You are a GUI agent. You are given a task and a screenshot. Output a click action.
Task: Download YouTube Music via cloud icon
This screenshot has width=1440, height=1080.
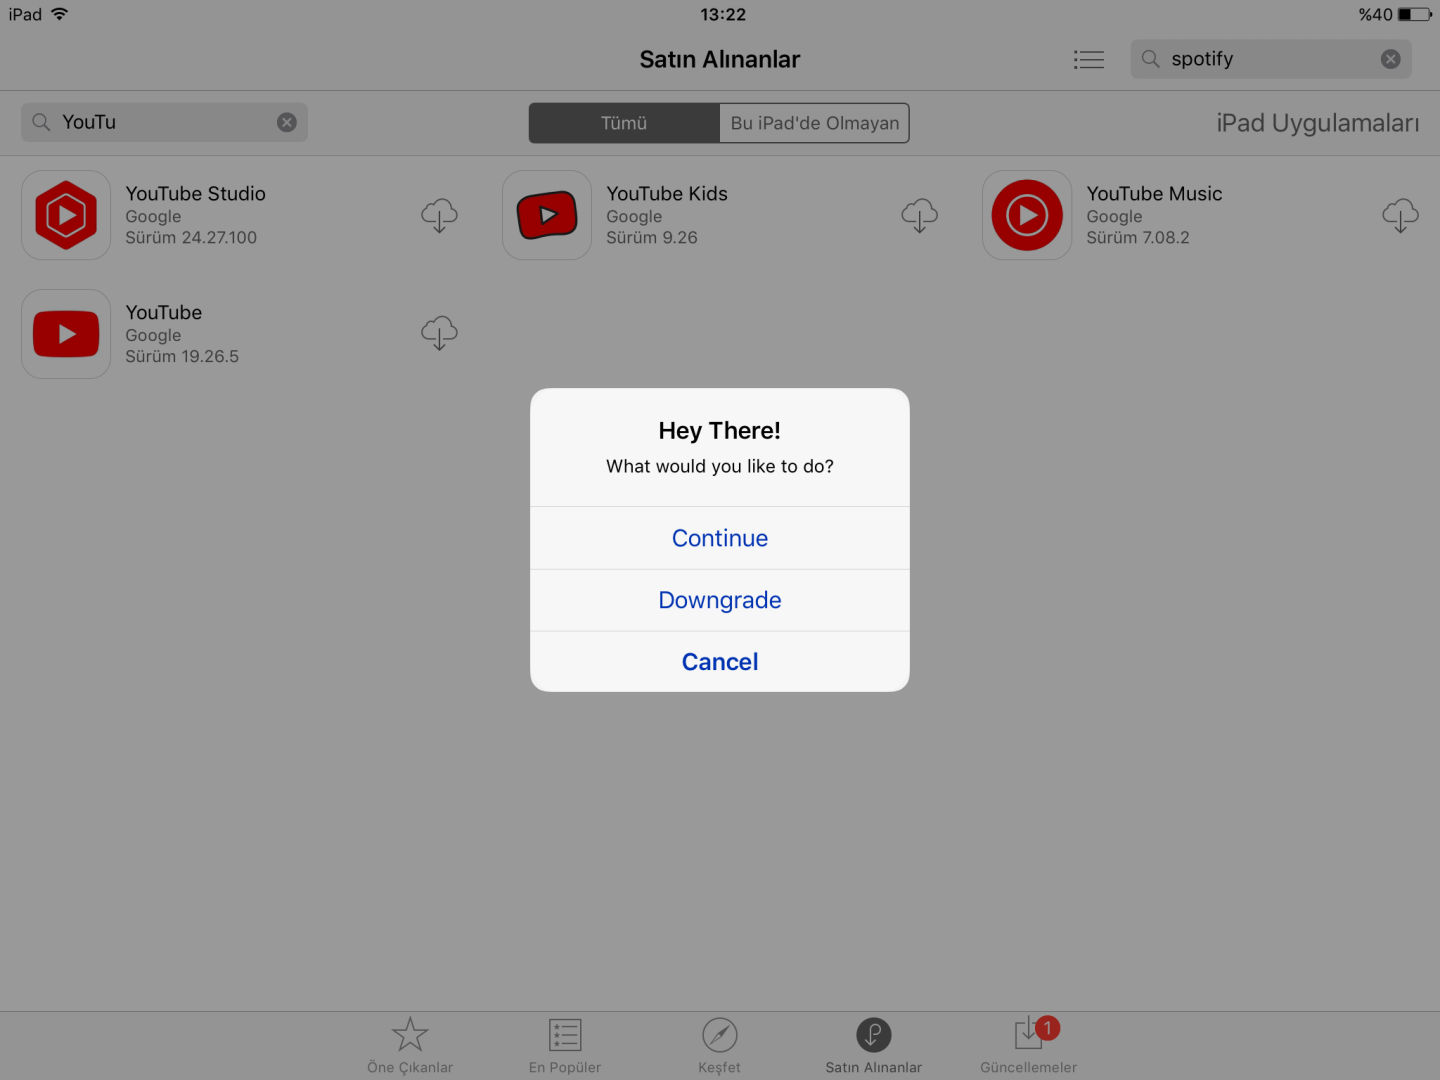click(1400, 215)
